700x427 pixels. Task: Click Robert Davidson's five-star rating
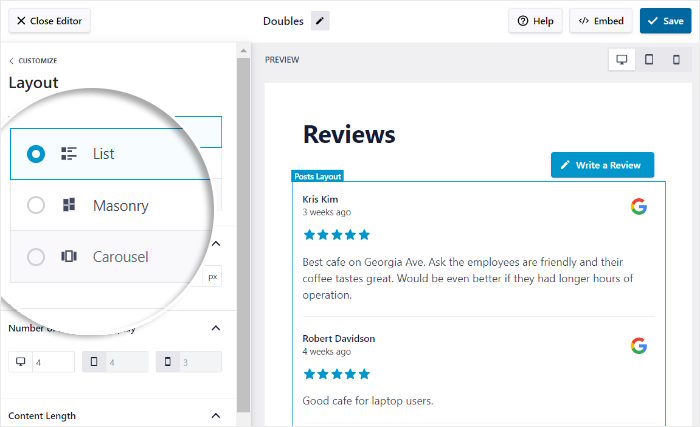pos(337,374)
